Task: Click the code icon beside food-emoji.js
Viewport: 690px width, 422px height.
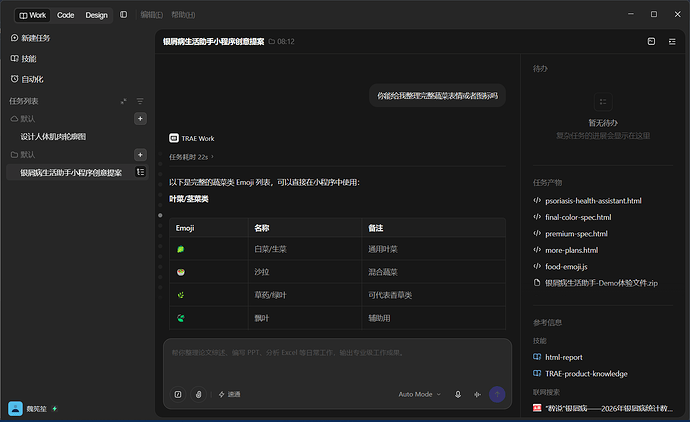Action: click(537, 266)
